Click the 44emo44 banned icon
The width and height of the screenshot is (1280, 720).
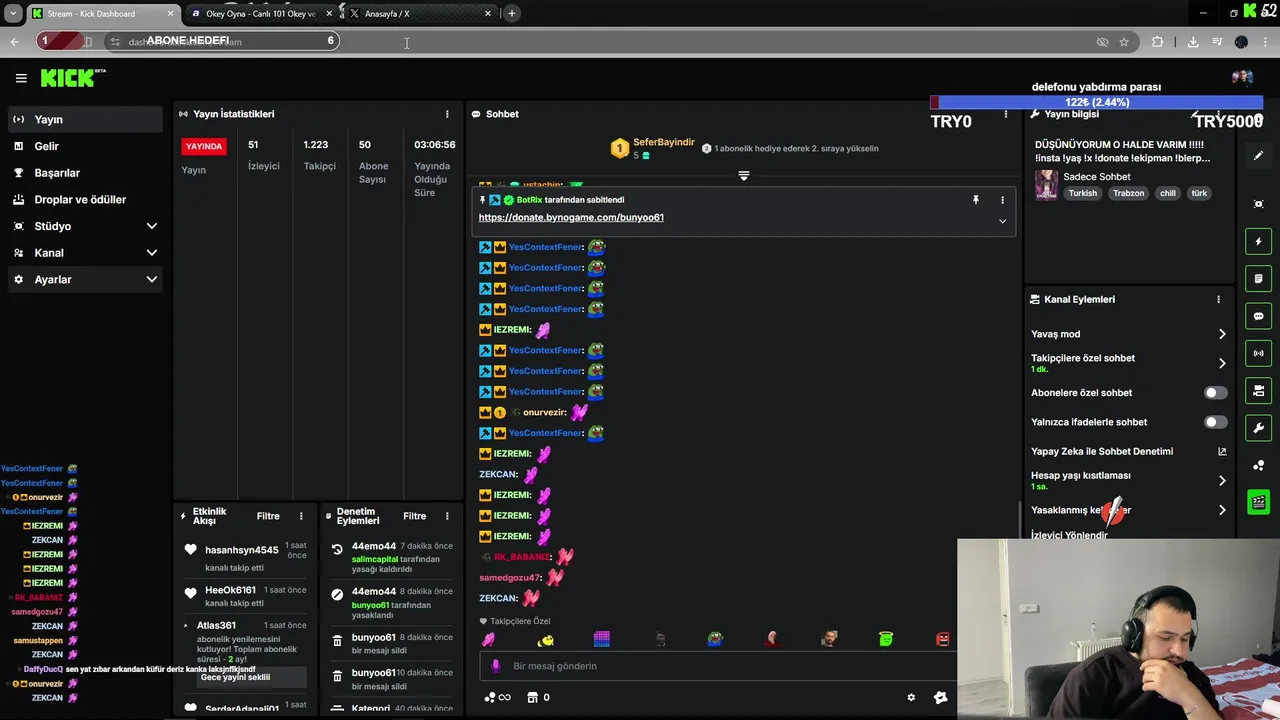click(337, 594)
